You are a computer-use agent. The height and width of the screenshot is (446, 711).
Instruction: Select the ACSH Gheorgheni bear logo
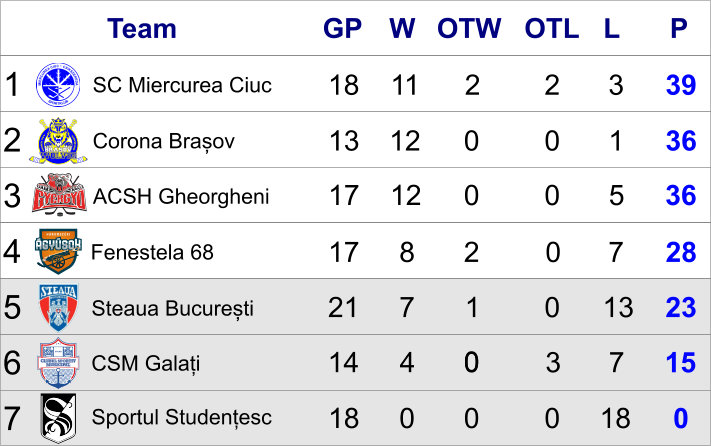[x=59, y=195]
